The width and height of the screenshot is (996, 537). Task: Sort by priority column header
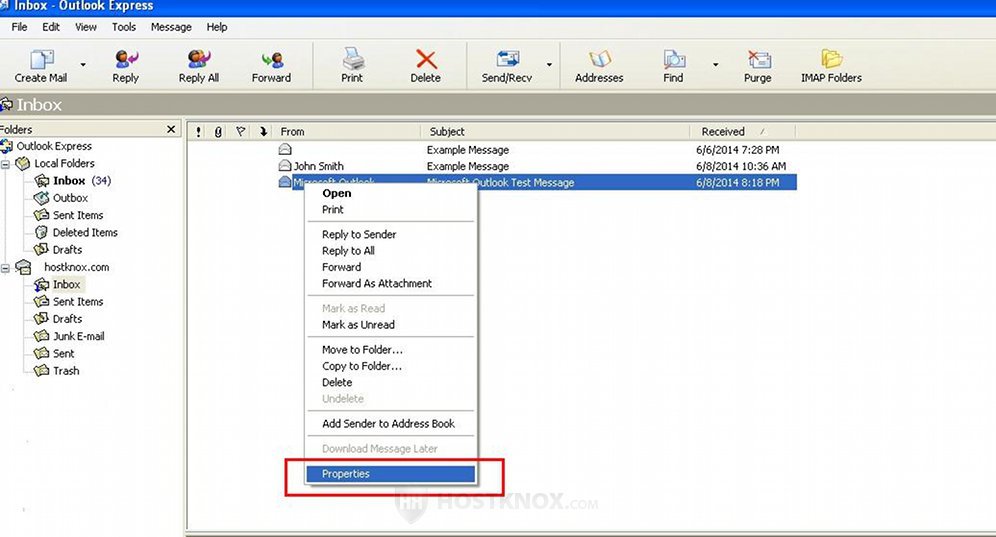click(x=199, y=132)
